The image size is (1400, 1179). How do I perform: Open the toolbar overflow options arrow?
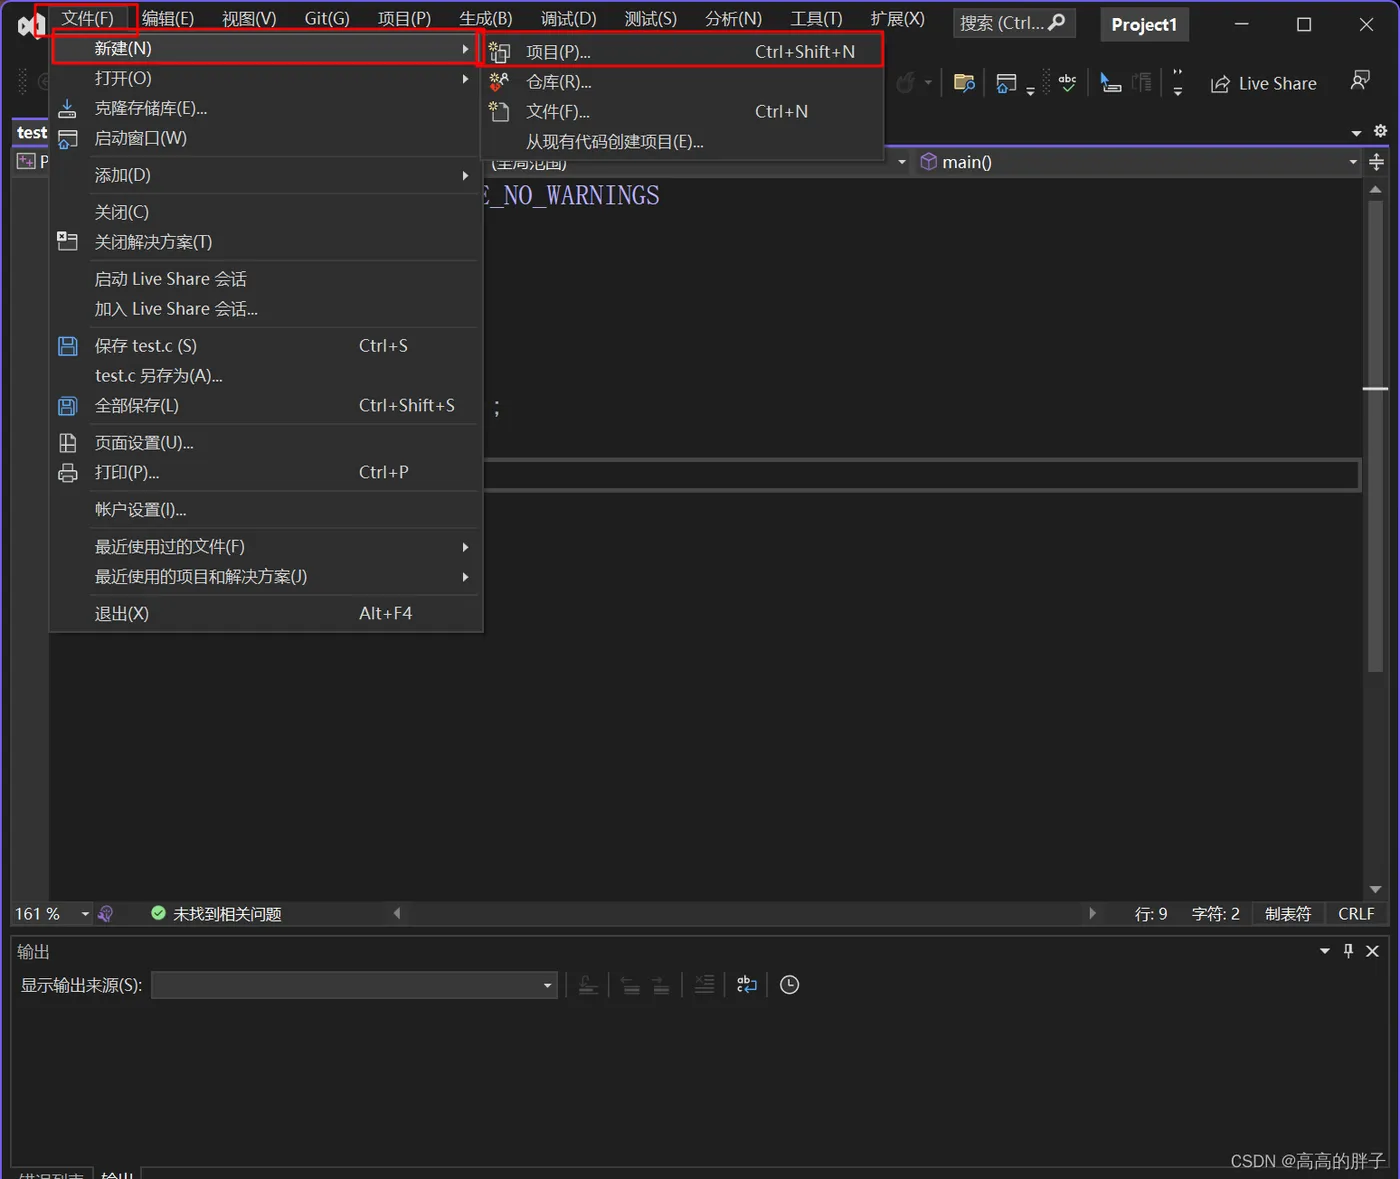(1178, 83)
